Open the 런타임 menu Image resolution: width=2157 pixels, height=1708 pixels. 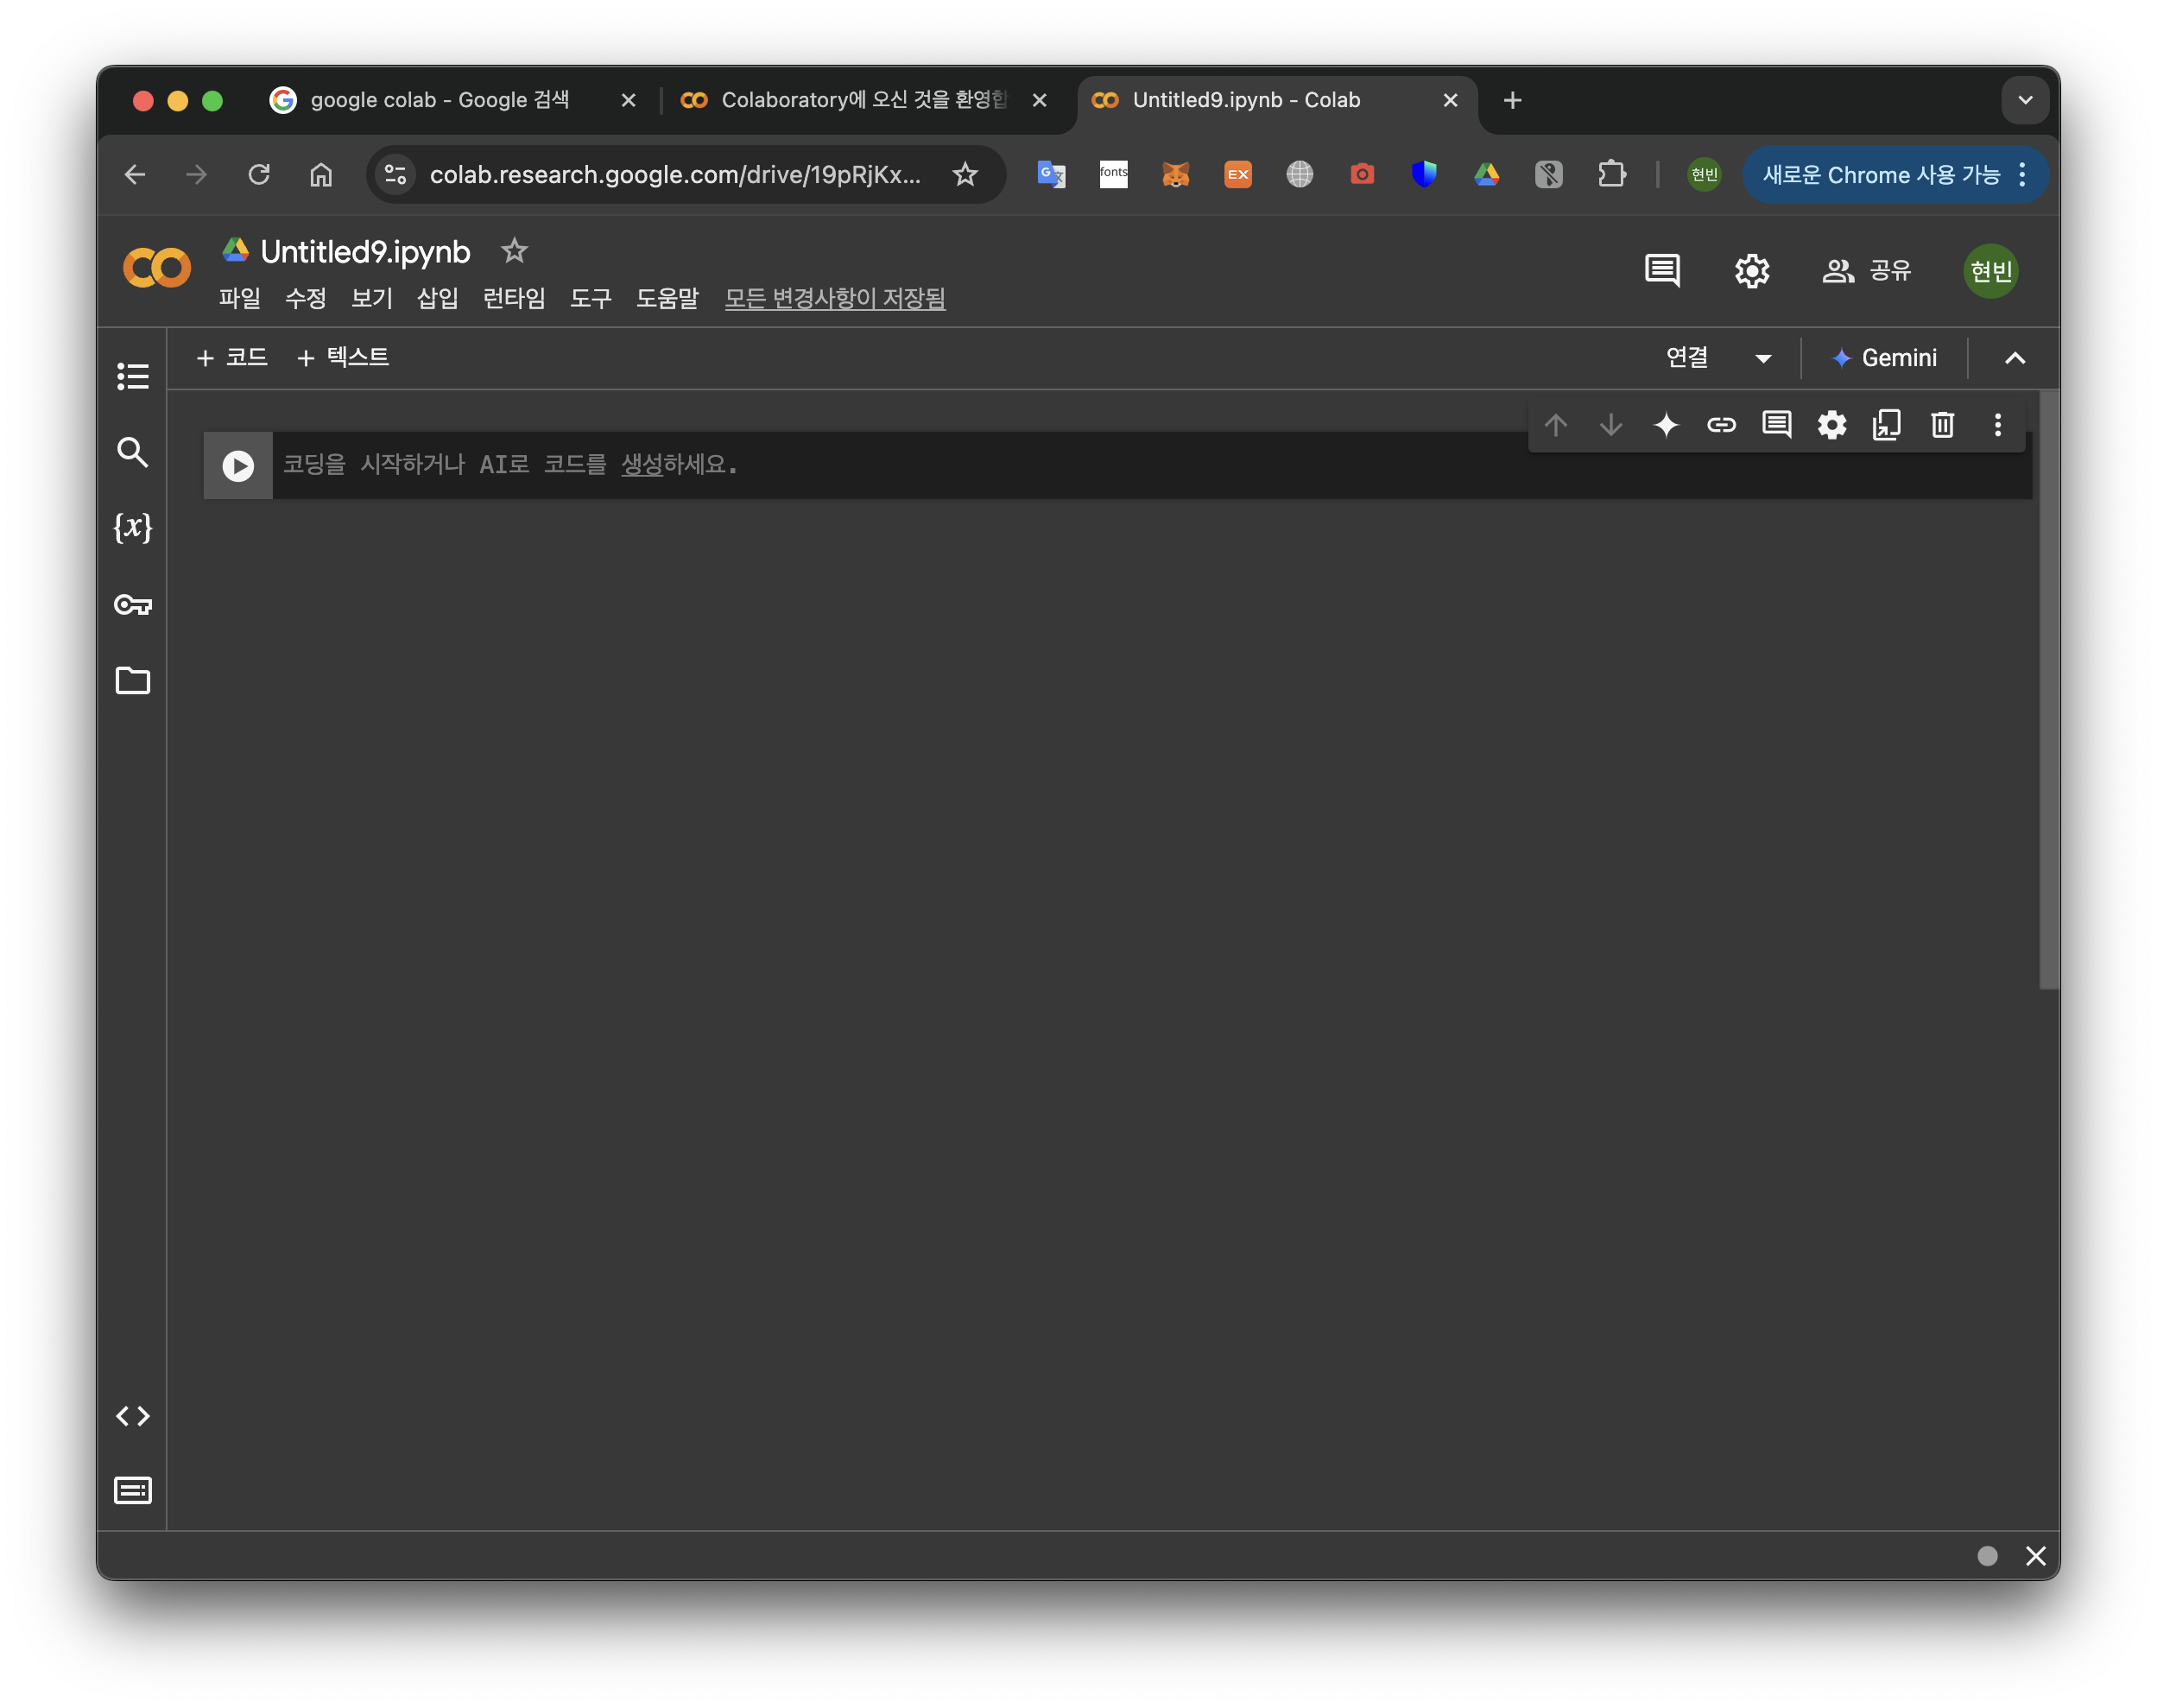514,298
